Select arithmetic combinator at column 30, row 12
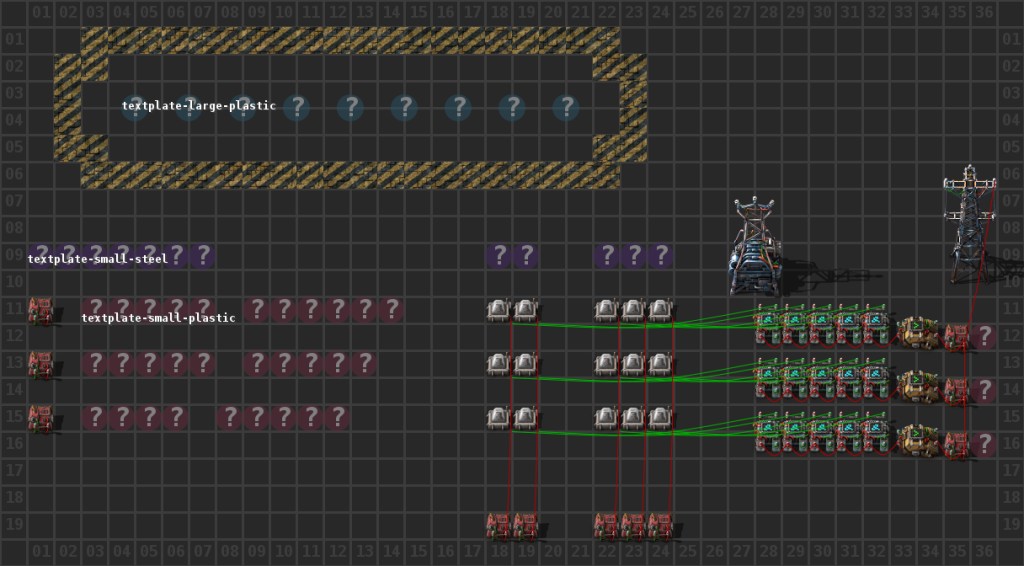 [822, 324]
